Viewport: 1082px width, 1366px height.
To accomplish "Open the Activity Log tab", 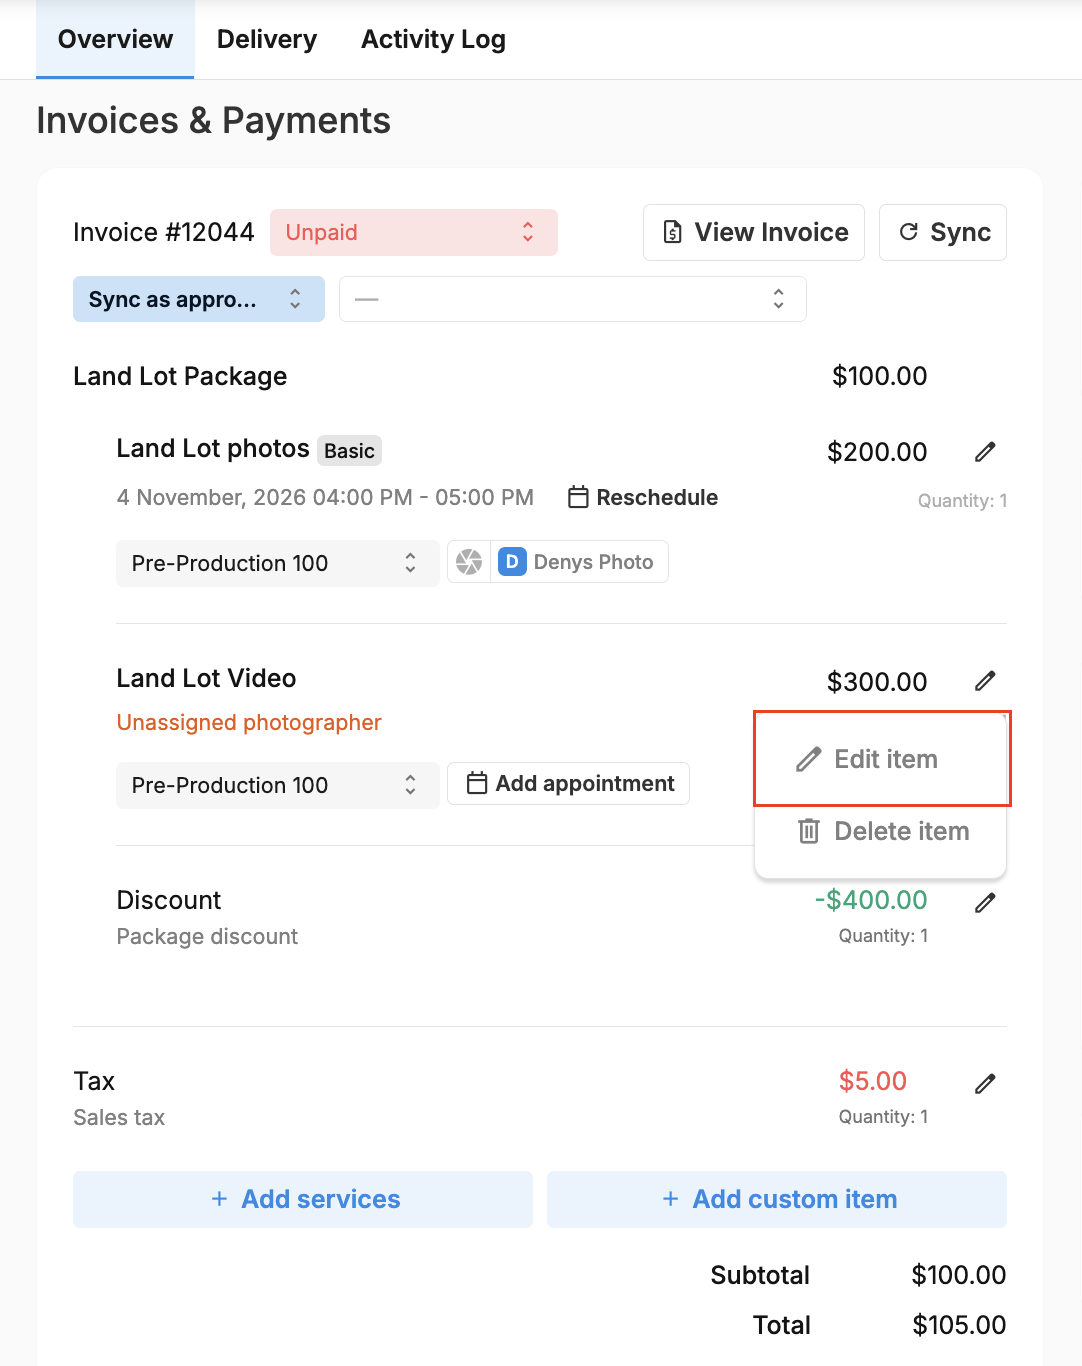I will [x=433, y=39].
